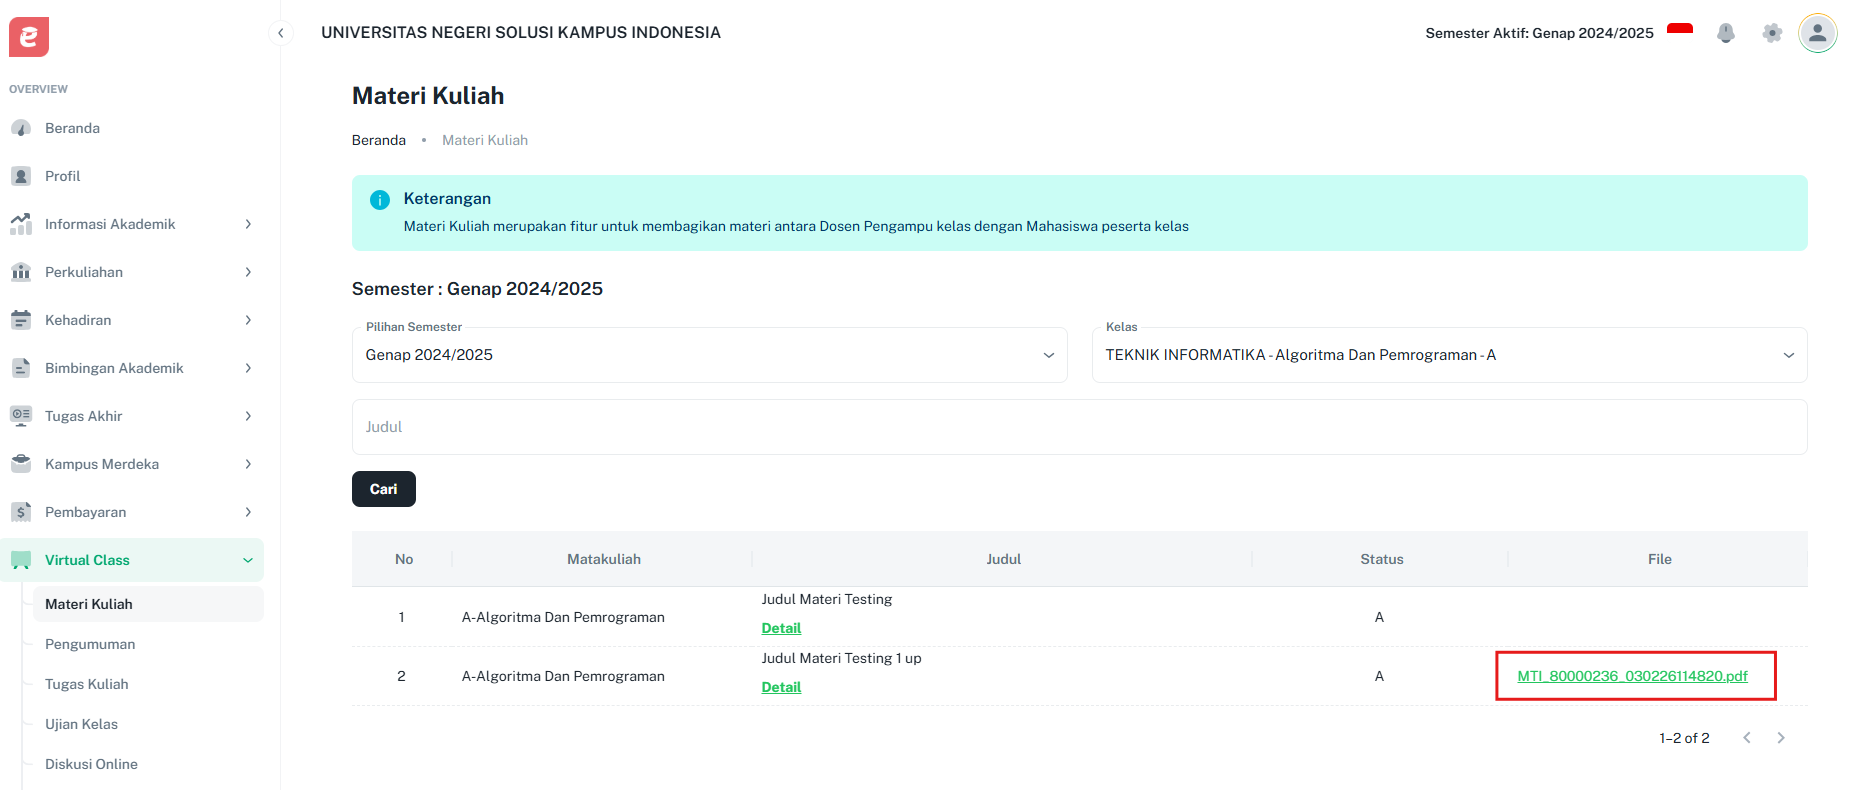Open Detail link for Judul Materi Testing 1 up
Screen dimensions: 1855x790
point(781,687)
